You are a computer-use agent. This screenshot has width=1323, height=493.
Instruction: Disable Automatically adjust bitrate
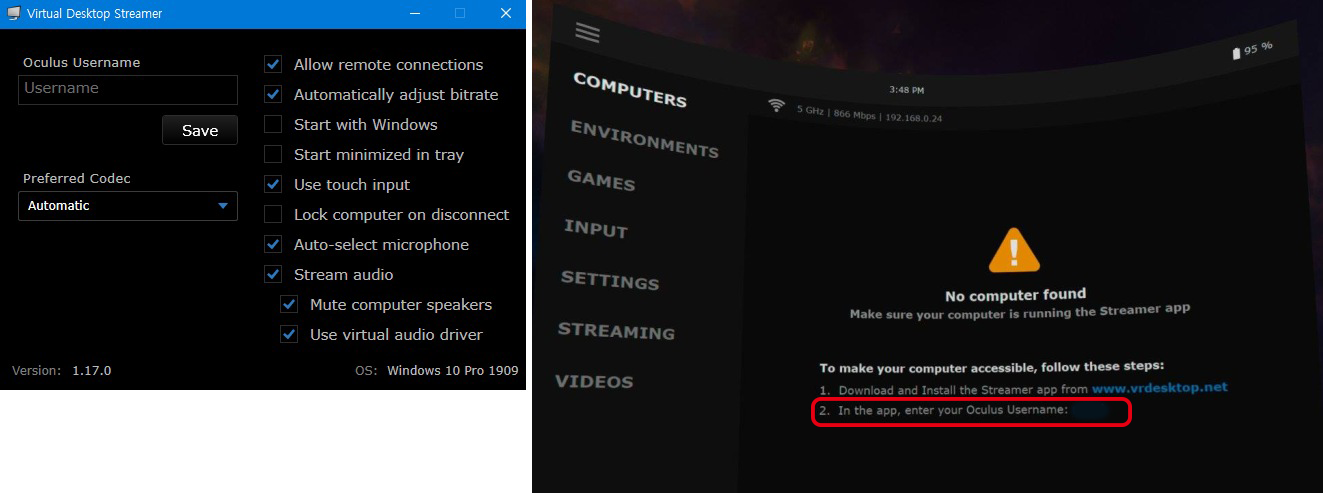pos(273,94)
